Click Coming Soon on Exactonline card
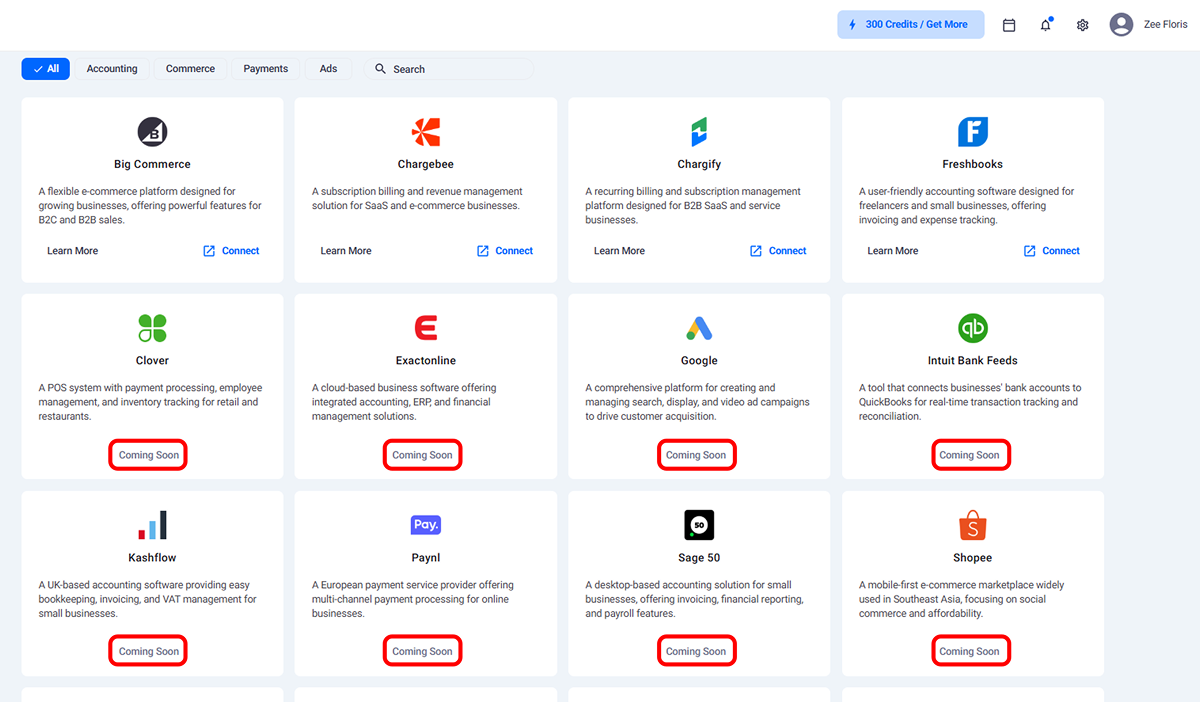Viewport: 1200px width, 702px height. [x=423, y=455]
